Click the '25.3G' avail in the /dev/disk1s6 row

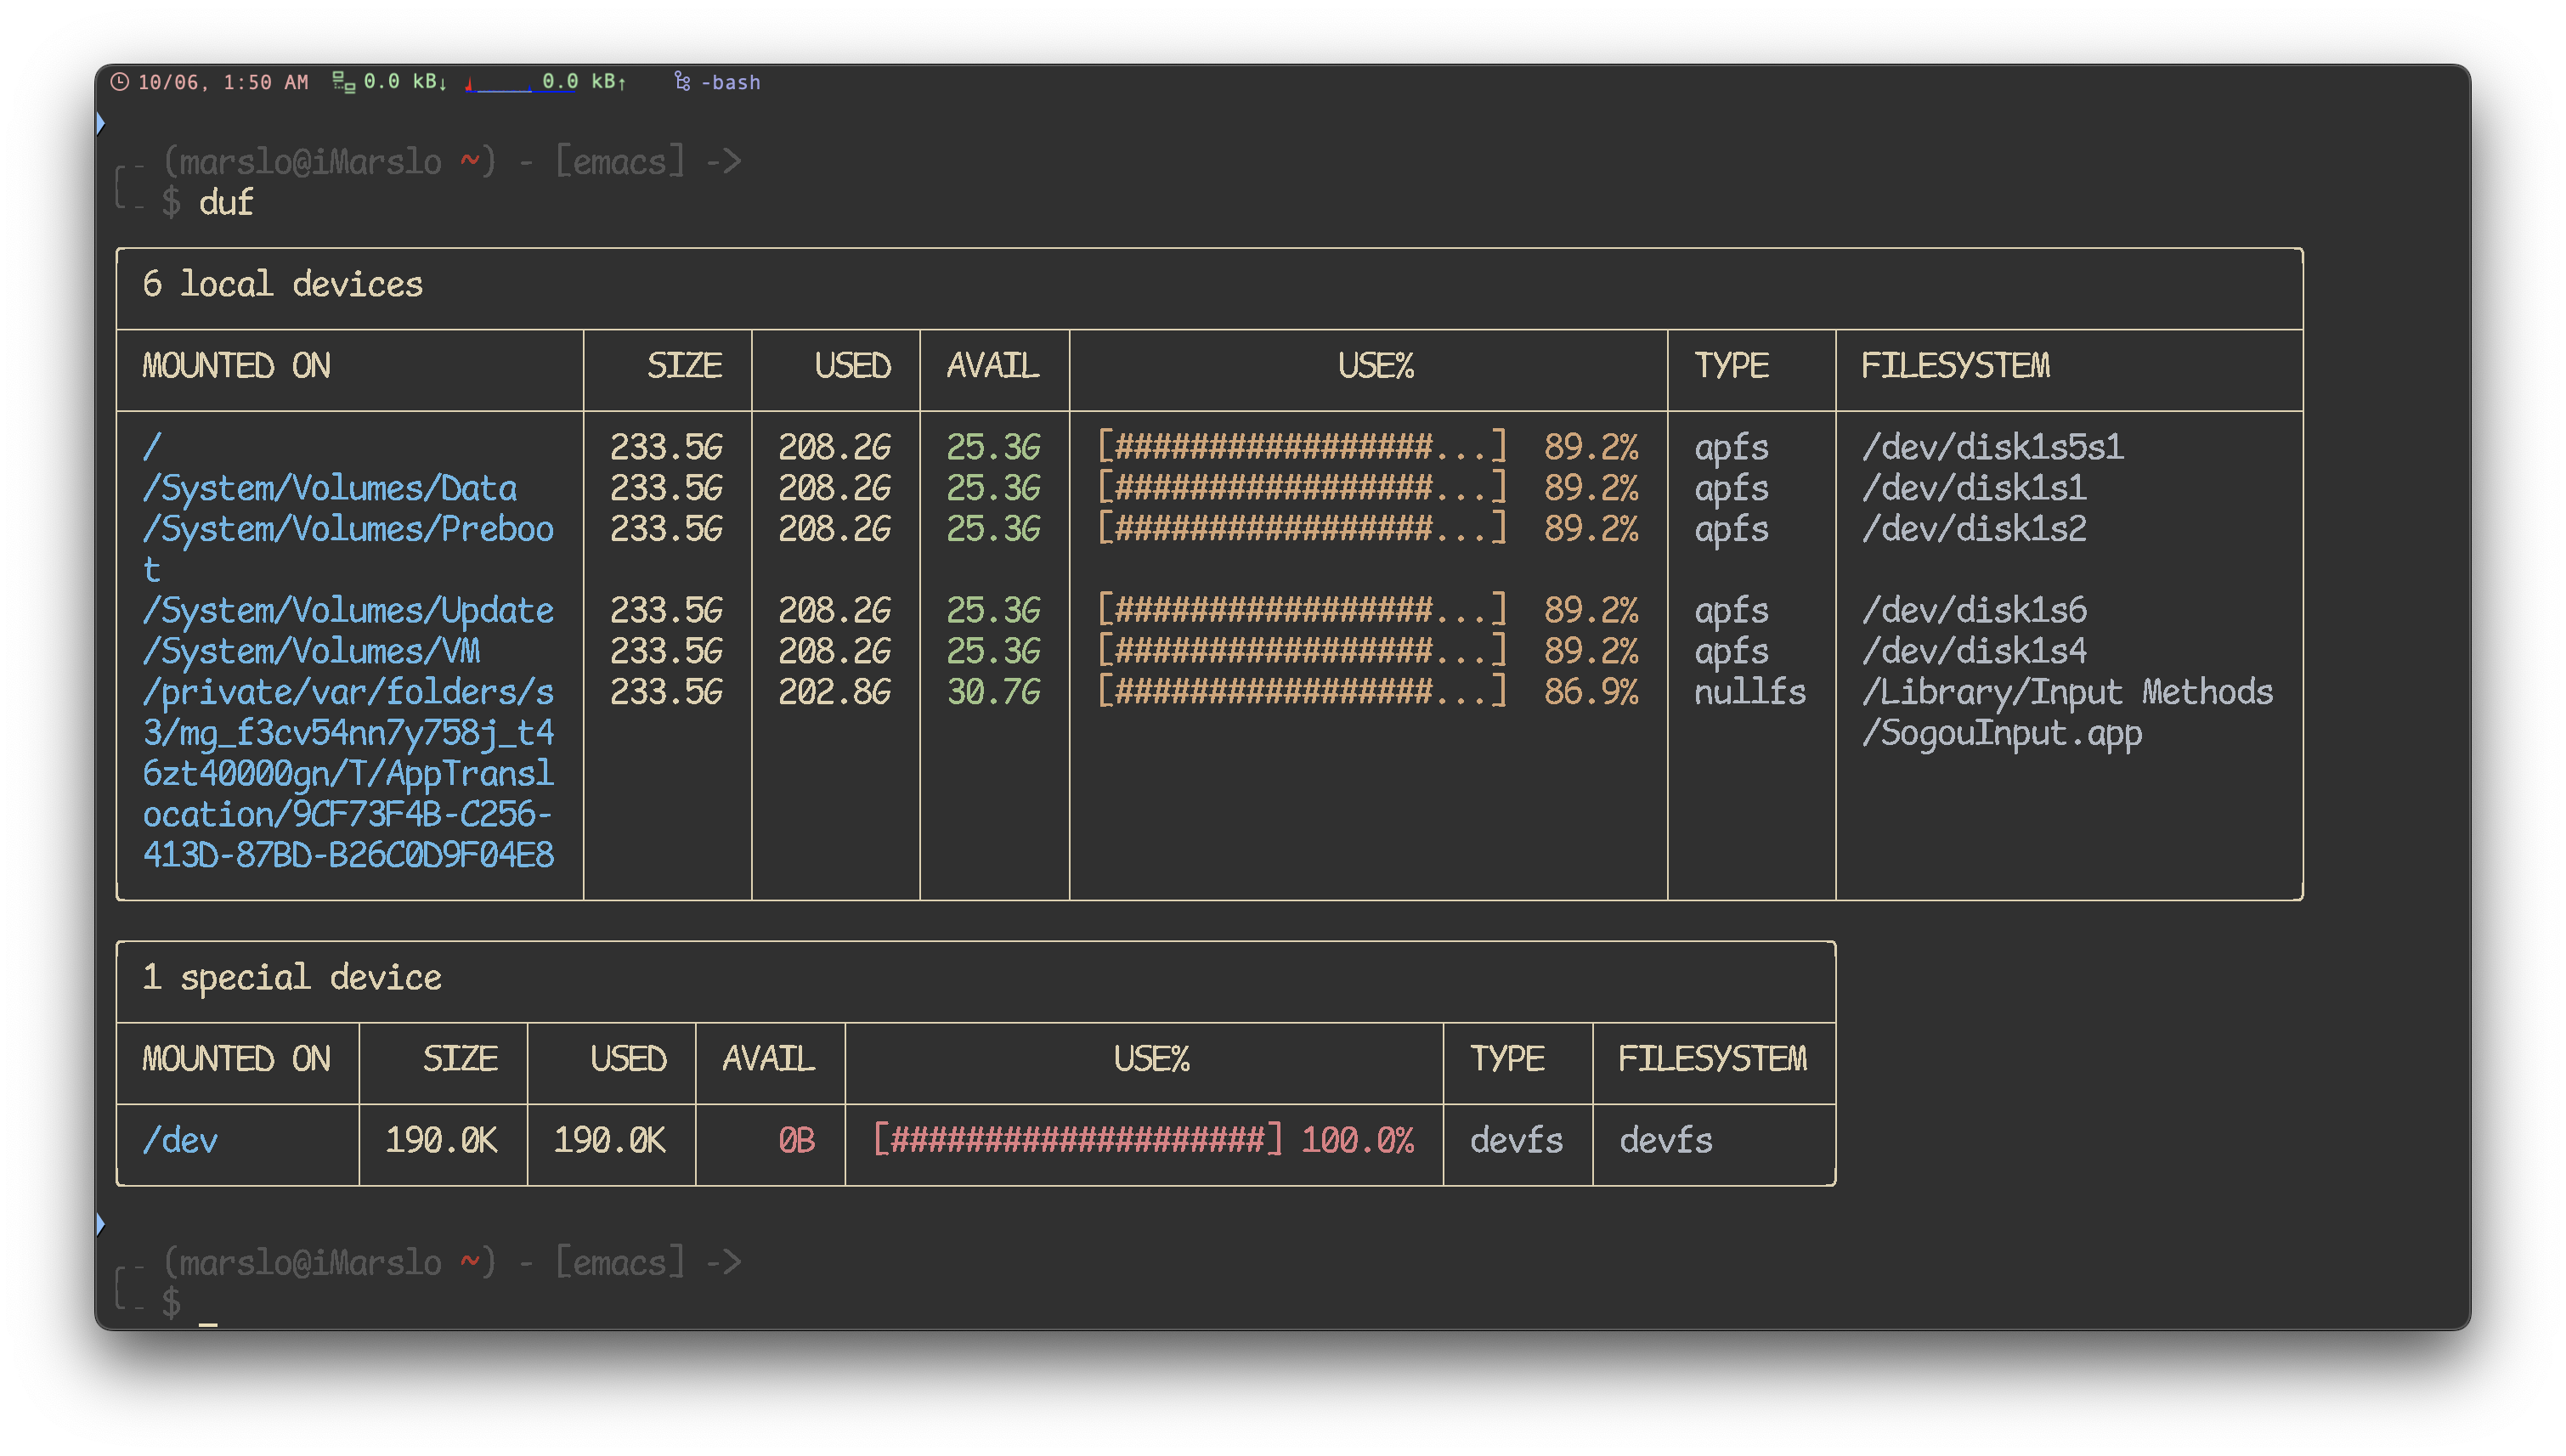994,611
